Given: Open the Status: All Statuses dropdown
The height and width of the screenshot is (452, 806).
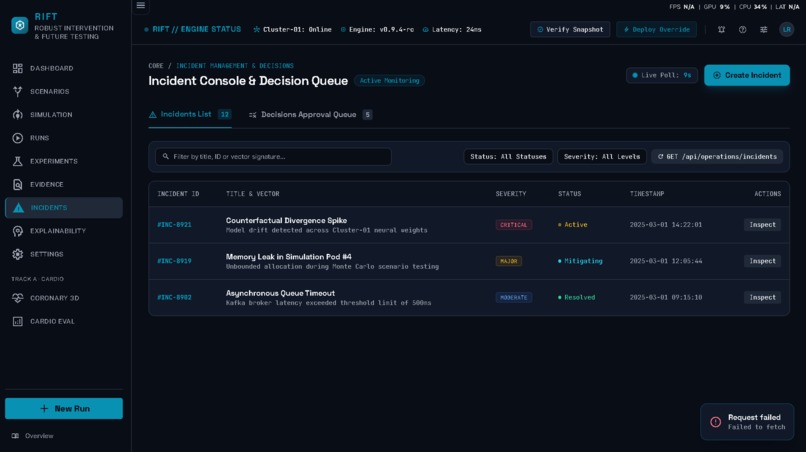Looking at the screenshot, I should coord(508,157).
